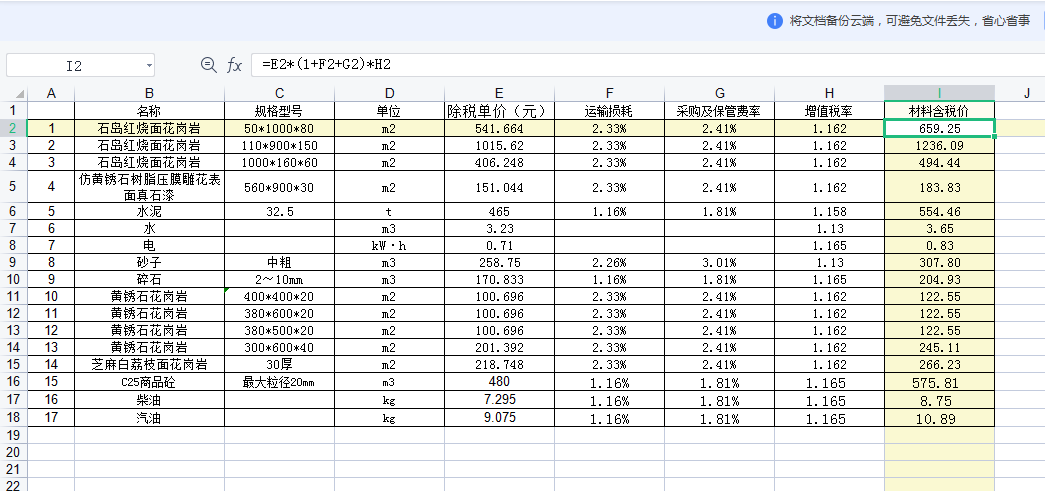This screenshot has width=1045, height=491.
Task: Click the Name Box showing I2
Action: click(74, 66)
